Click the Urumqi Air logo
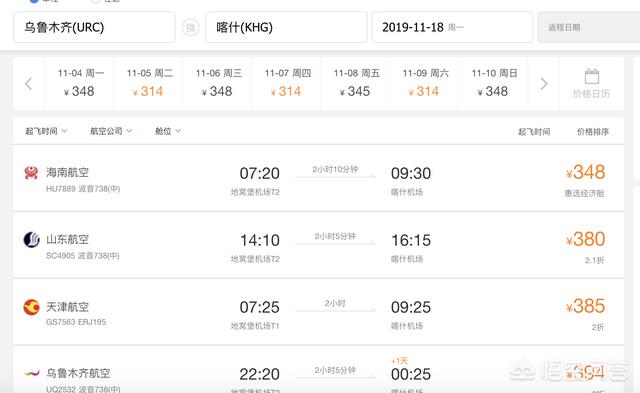The height and width of the screenshot is (393, 640). (x=31, y=373)
